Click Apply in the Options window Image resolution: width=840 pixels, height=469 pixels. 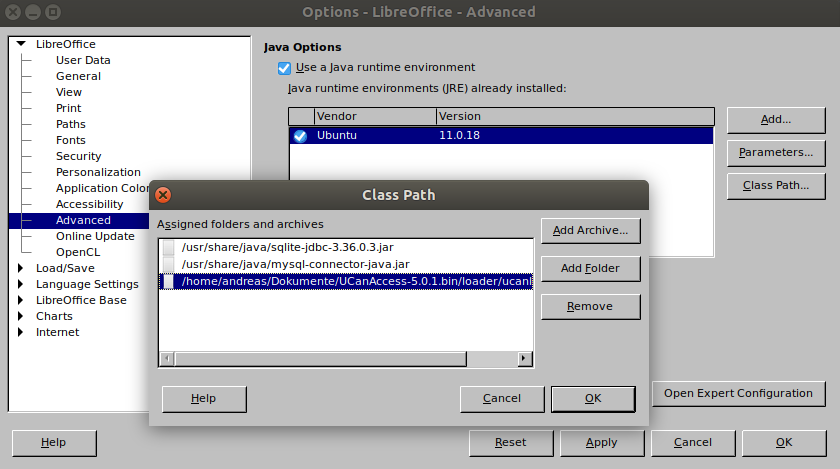(602, 443)
